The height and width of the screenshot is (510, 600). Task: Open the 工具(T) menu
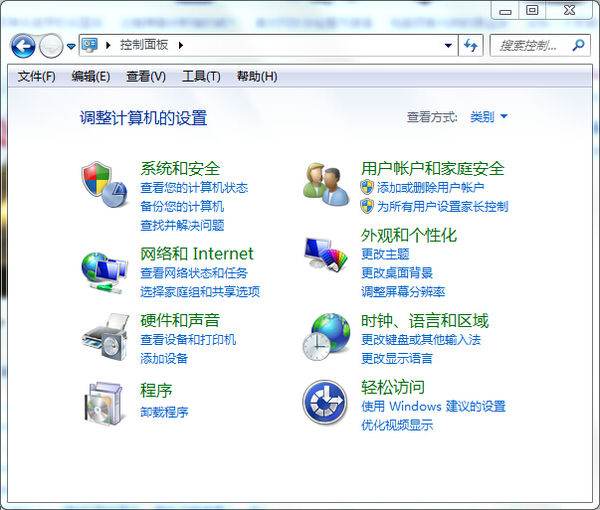coord(201,77)
